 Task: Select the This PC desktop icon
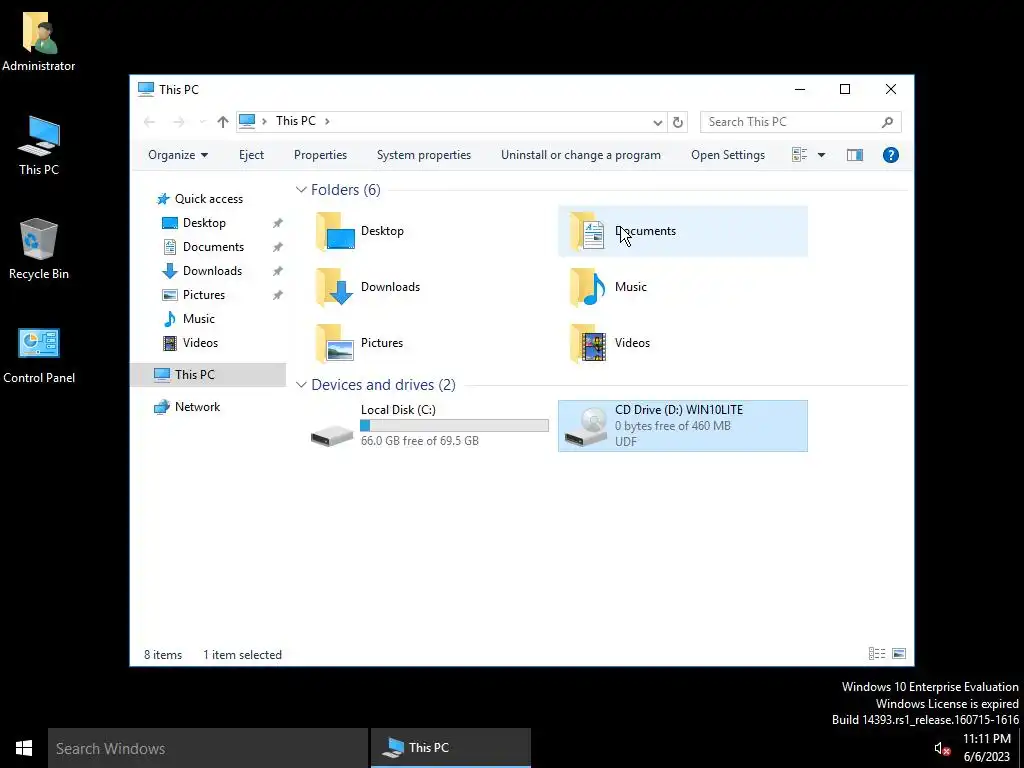(39, 146)
